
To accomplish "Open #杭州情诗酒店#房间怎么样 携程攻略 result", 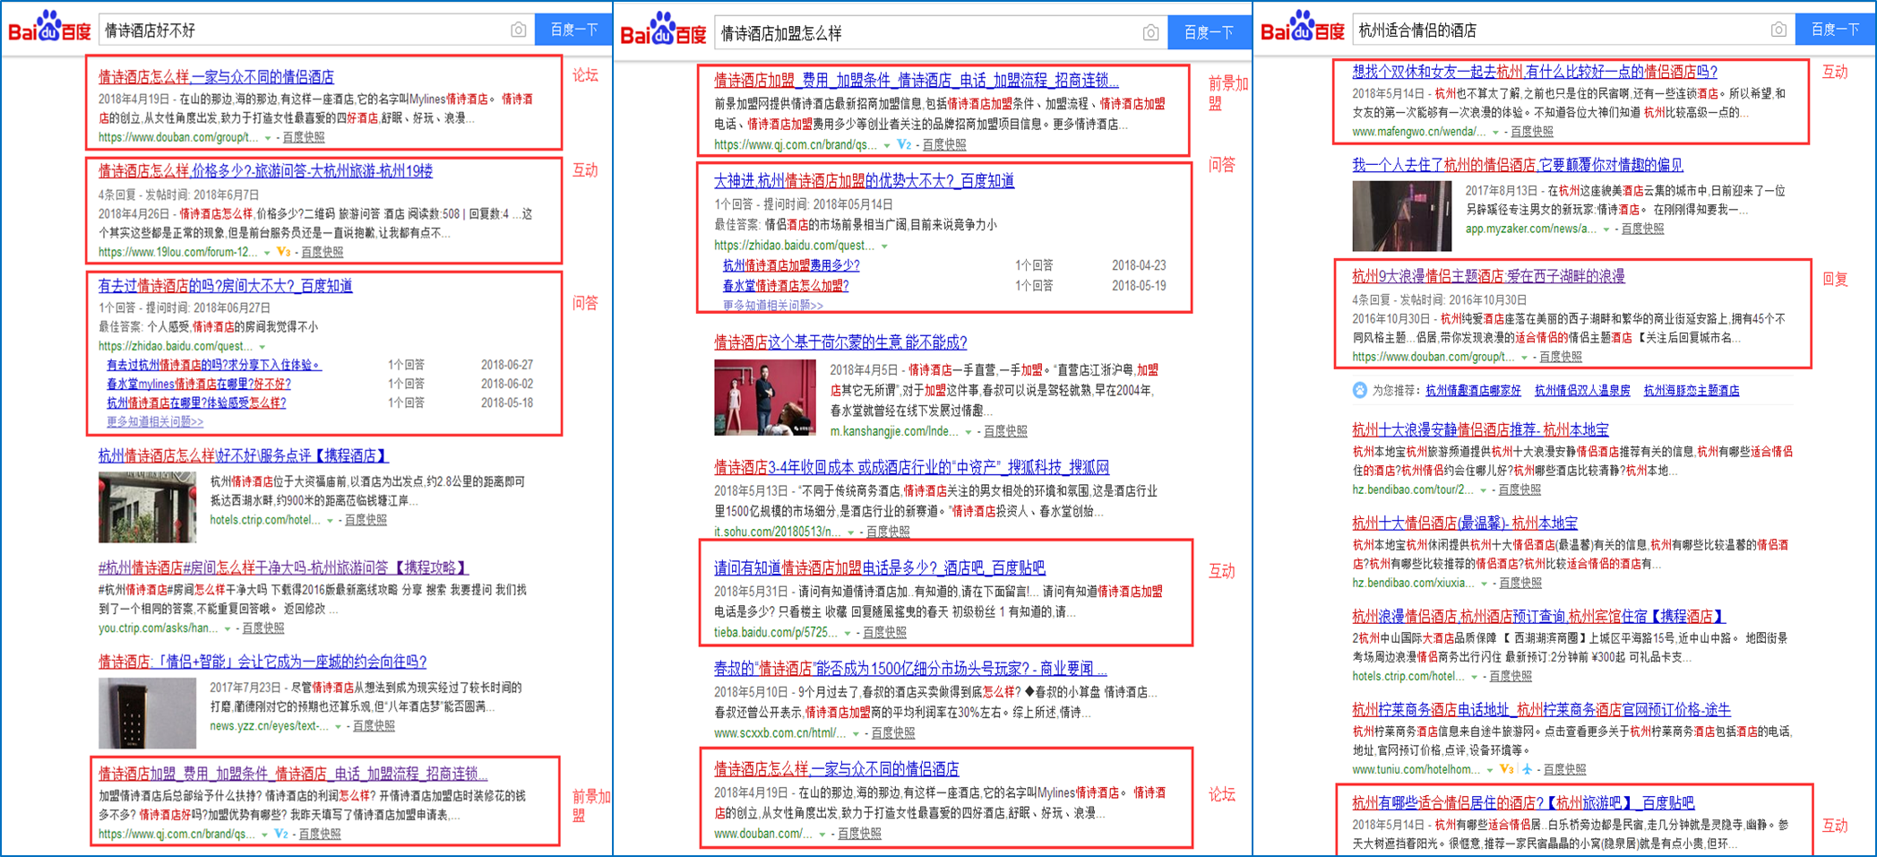I will (284, 567).
